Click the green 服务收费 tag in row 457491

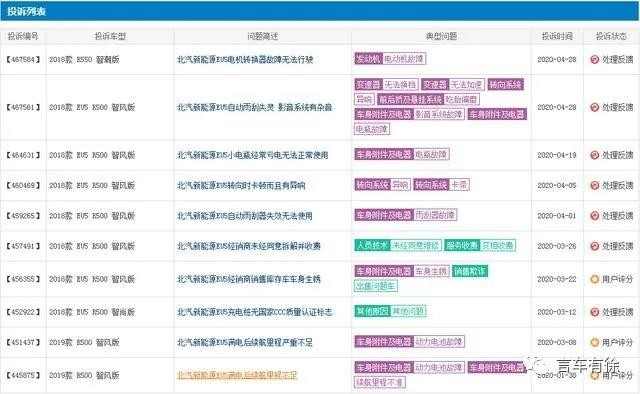(462, 245)
